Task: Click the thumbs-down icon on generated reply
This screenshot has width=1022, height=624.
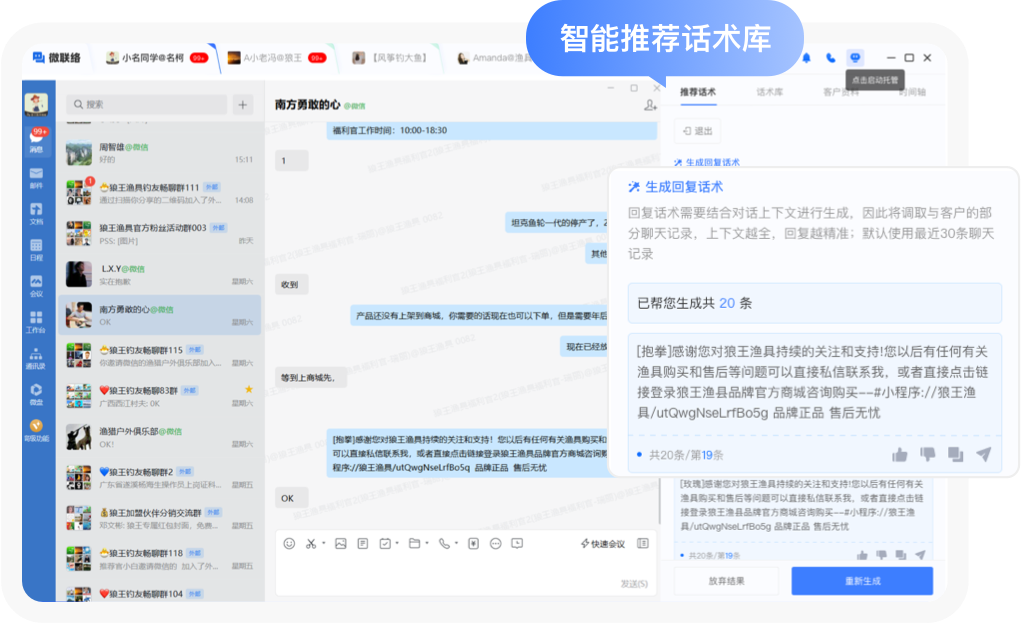Action: click(x=927, y=455)
